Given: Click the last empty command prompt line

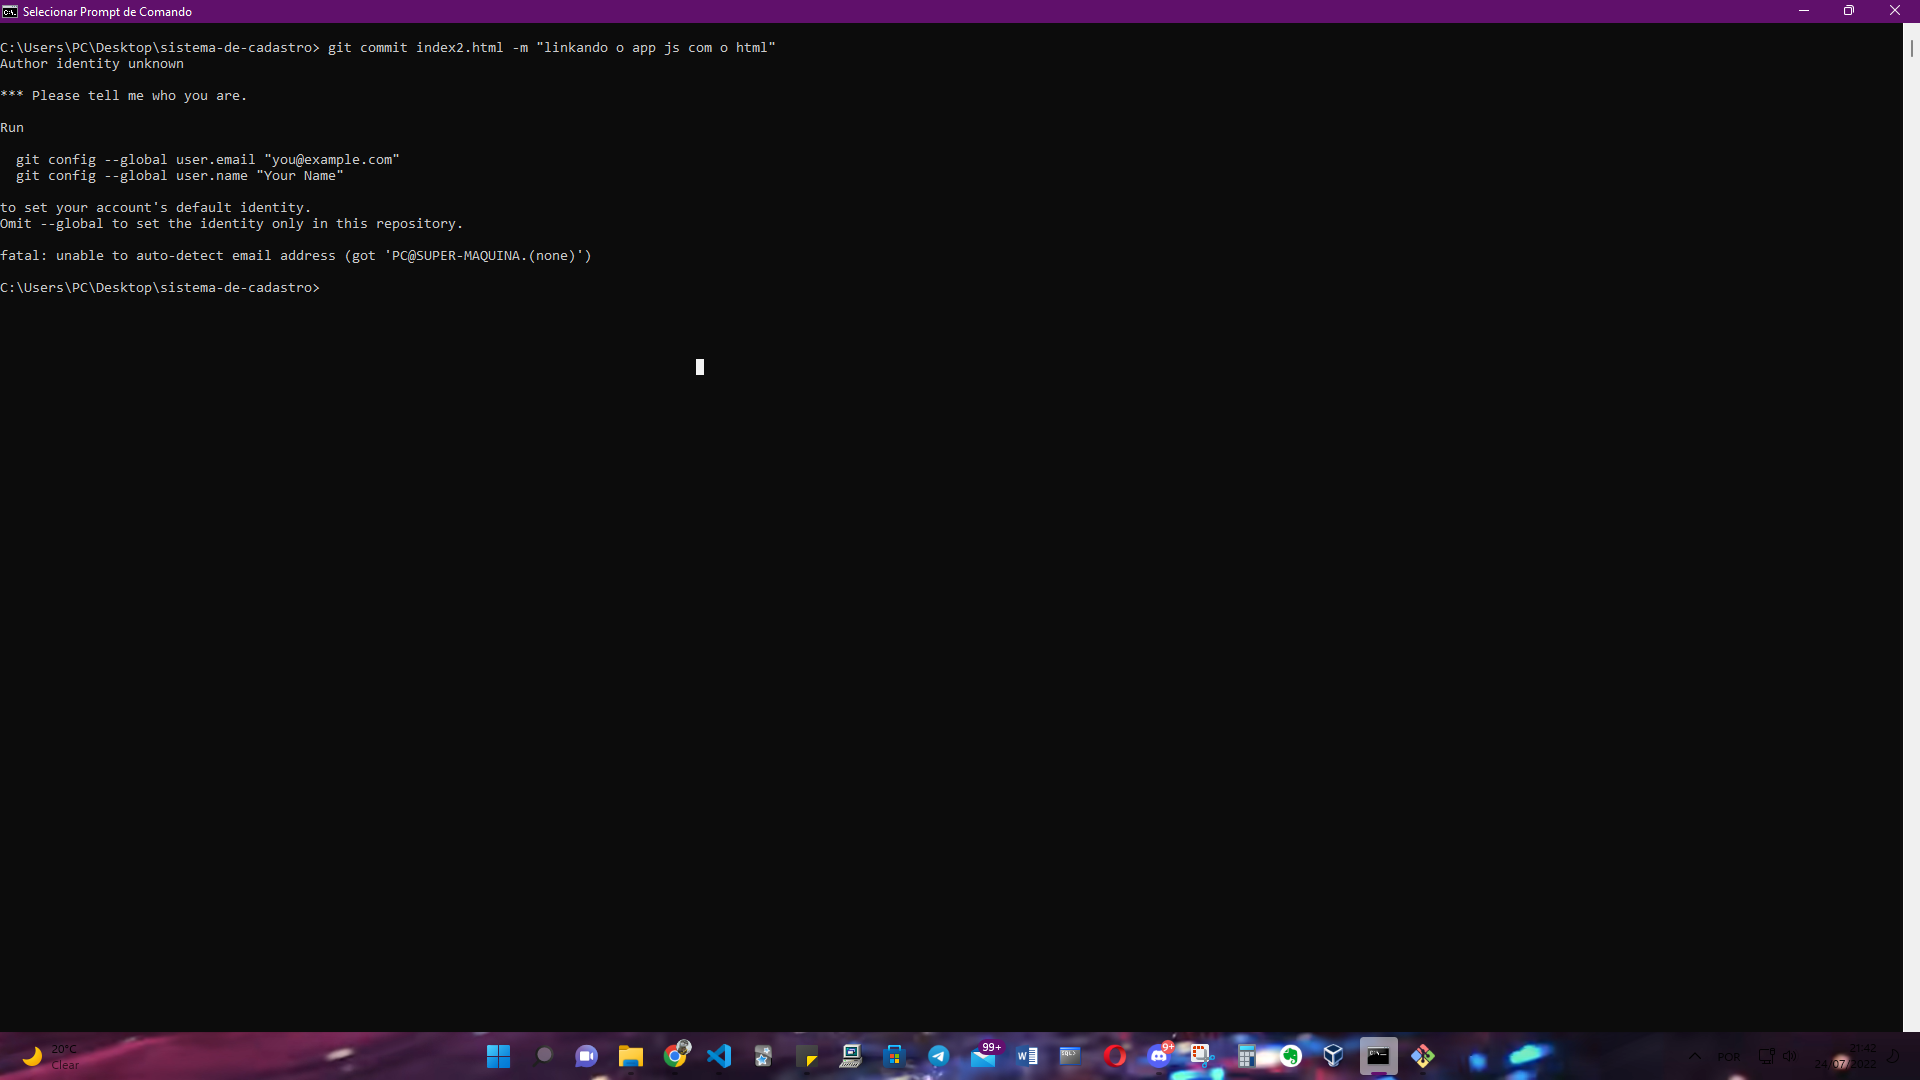Looking at the screenshot, I should (160, 287).
